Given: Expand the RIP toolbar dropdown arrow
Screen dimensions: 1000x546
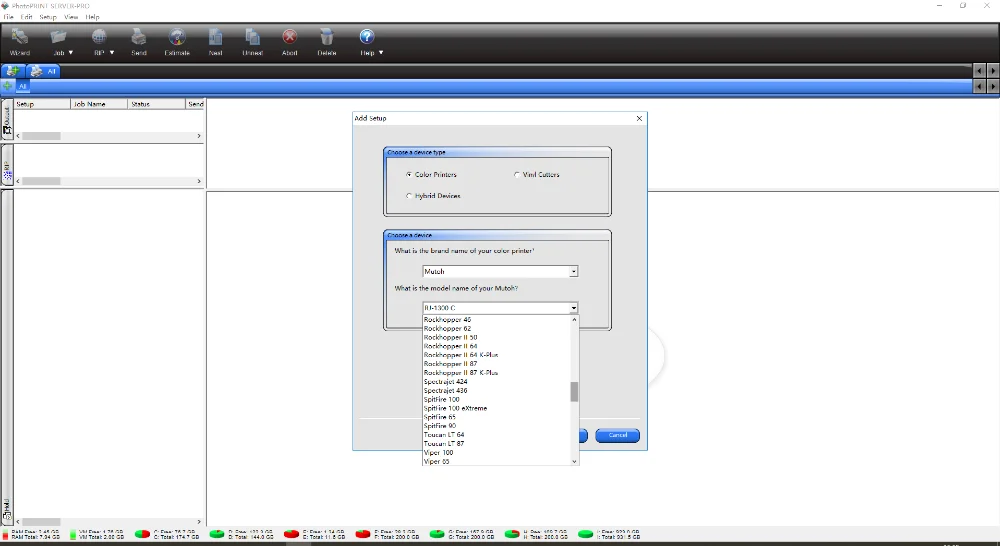Looking at the screenshot, I should click(x=112, y=52).
